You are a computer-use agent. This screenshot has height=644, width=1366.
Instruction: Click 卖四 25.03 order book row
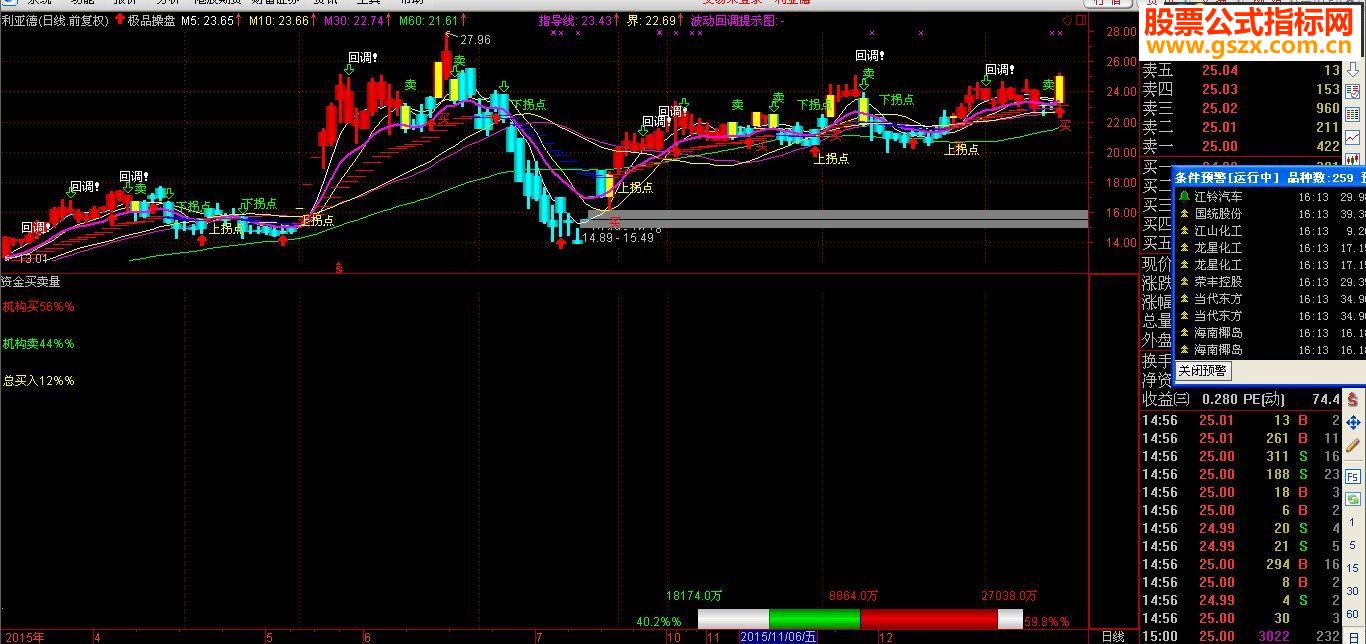(x=1241, y=89)
